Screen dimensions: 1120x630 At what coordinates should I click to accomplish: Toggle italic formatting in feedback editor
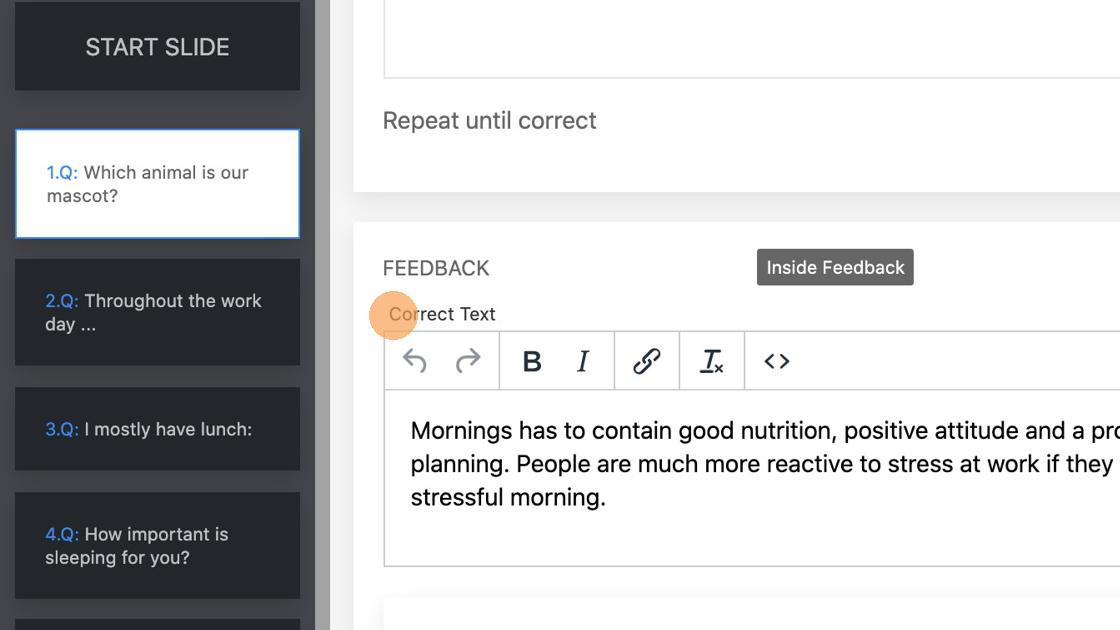point(583,361)
